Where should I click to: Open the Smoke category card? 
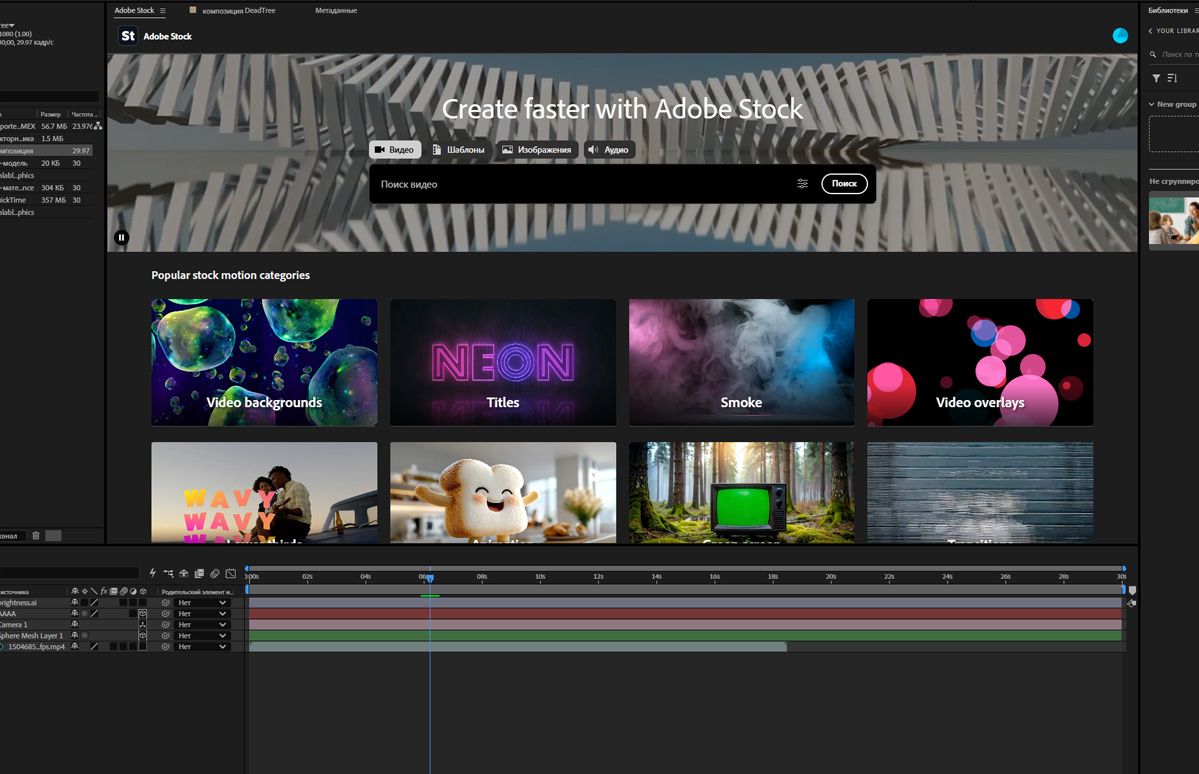click(741, 362)
